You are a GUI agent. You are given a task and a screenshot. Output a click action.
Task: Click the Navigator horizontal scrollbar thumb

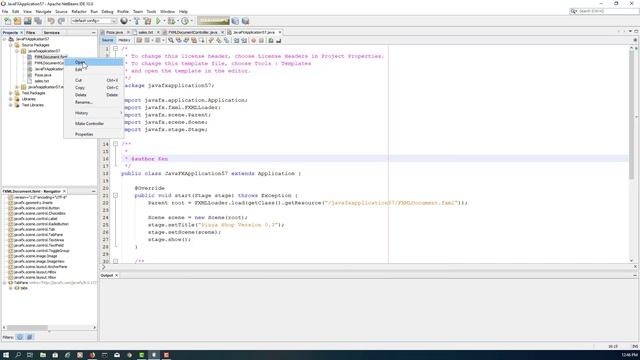(x=27, y=328)
